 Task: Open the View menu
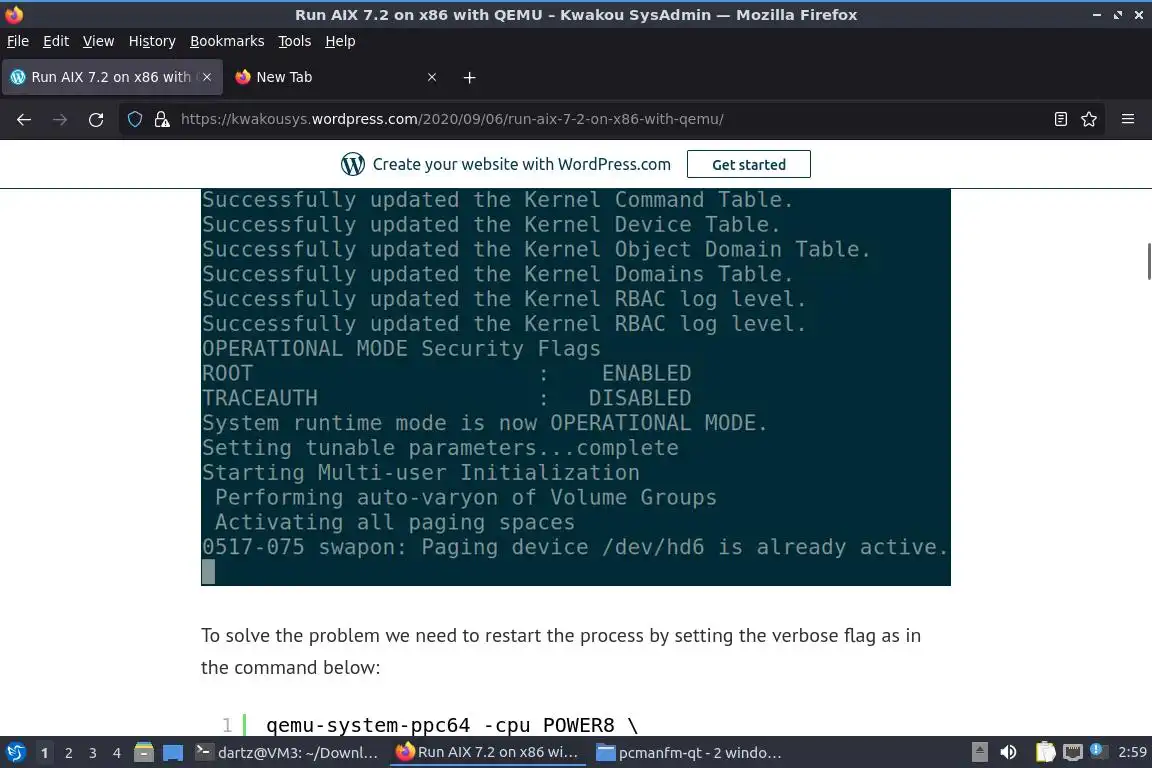pyautogui.click(x=98, y=41)
